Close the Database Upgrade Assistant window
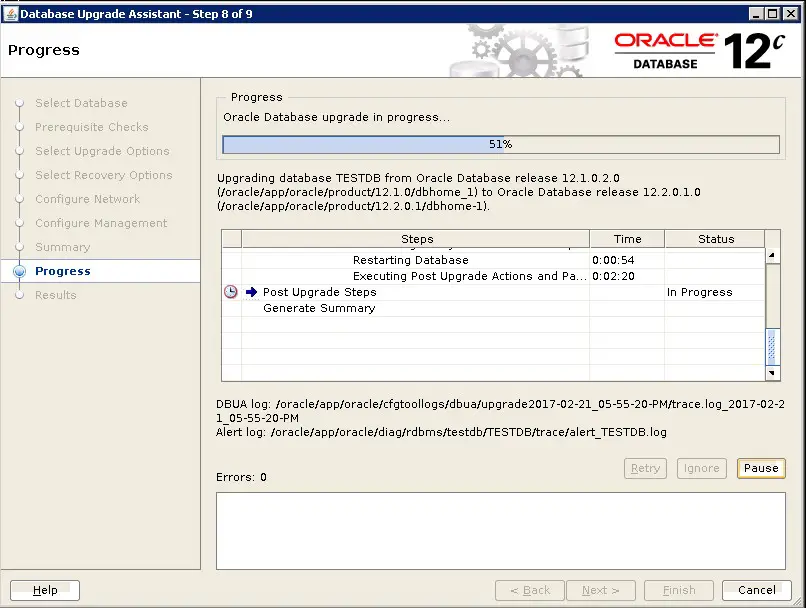806x608 pixels. pyautogui.click(x=791, y=14)
